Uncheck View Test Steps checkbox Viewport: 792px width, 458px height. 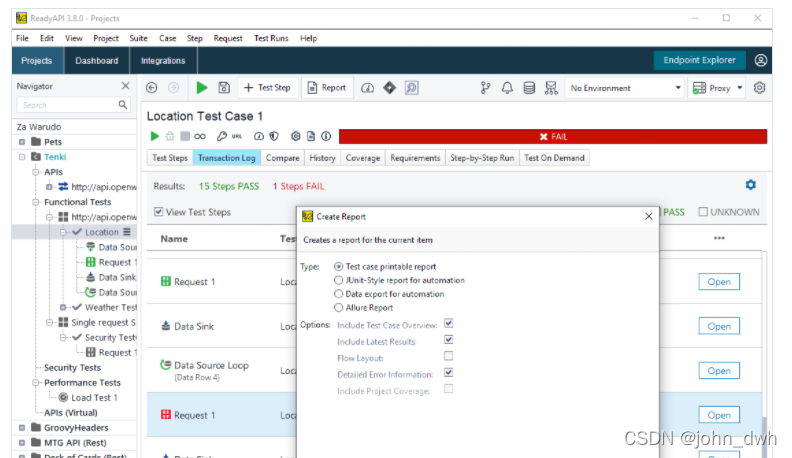[x=159, y=212]
